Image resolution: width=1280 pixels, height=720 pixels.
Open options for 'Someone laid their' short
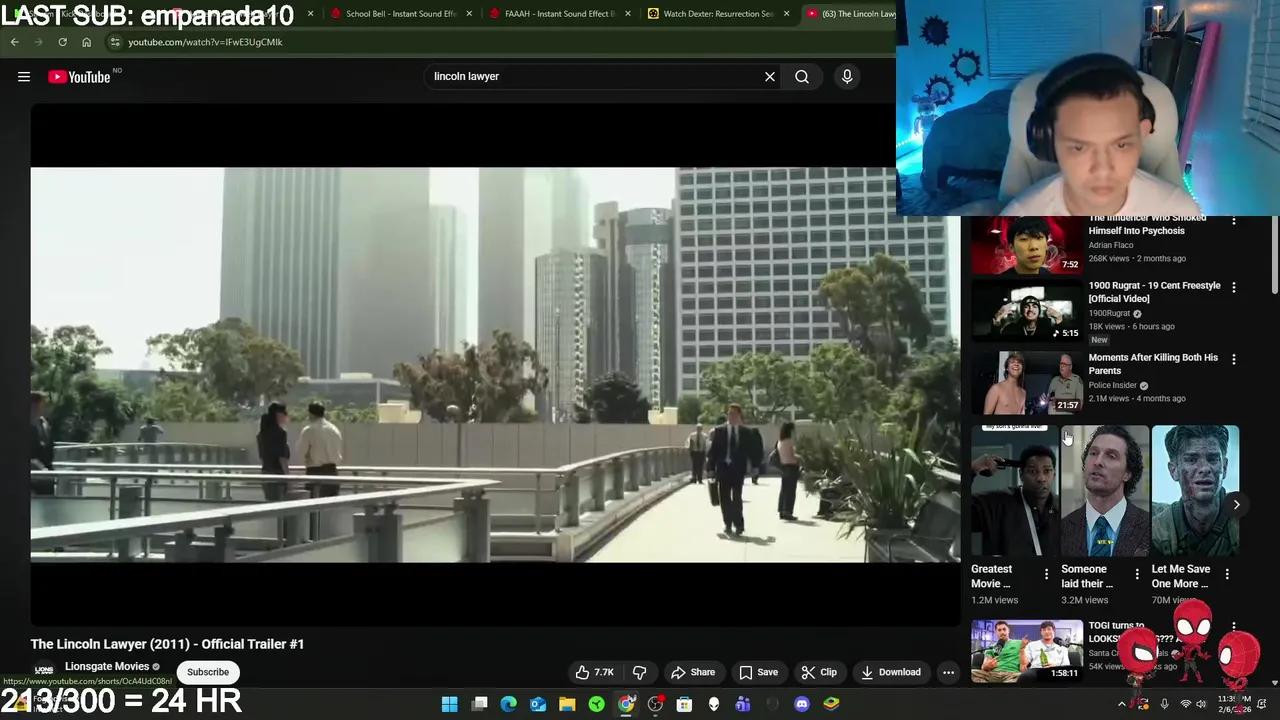click(x=1136, y=574)
